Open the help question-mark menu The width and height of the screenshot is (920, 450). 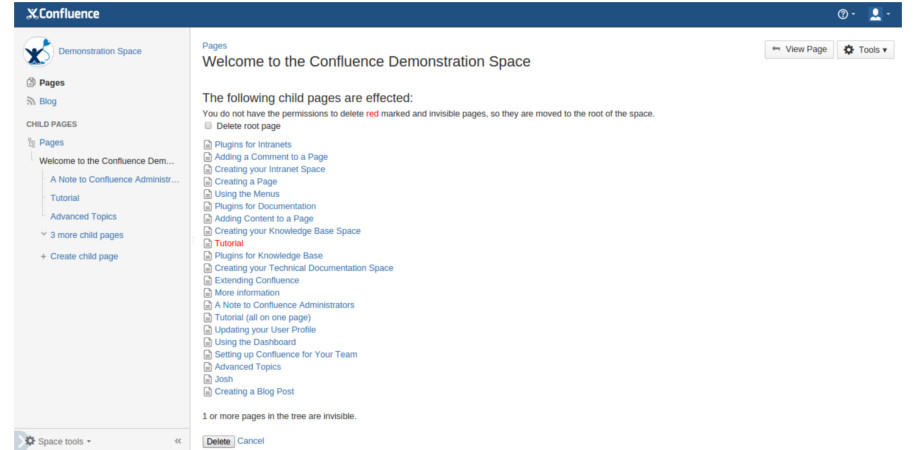845,15
